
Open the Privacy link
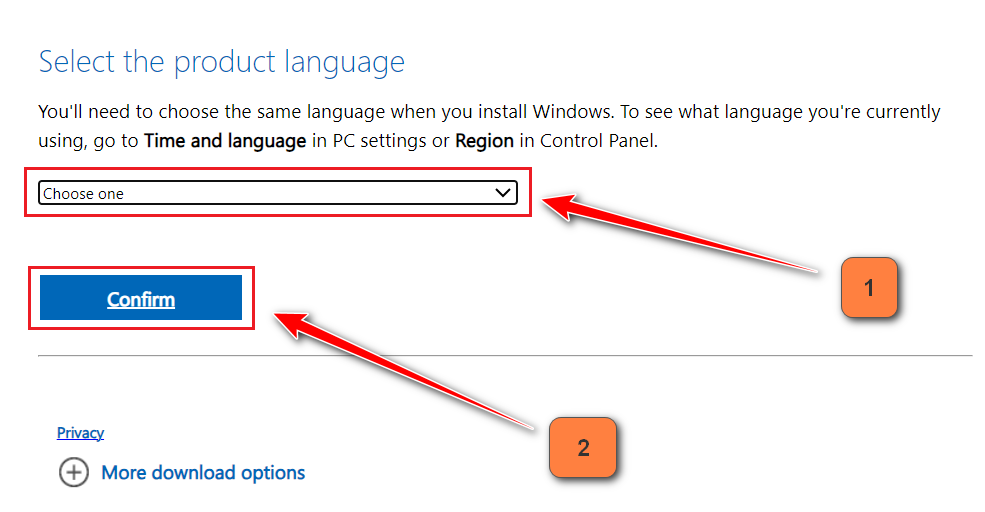coord(80,433)
